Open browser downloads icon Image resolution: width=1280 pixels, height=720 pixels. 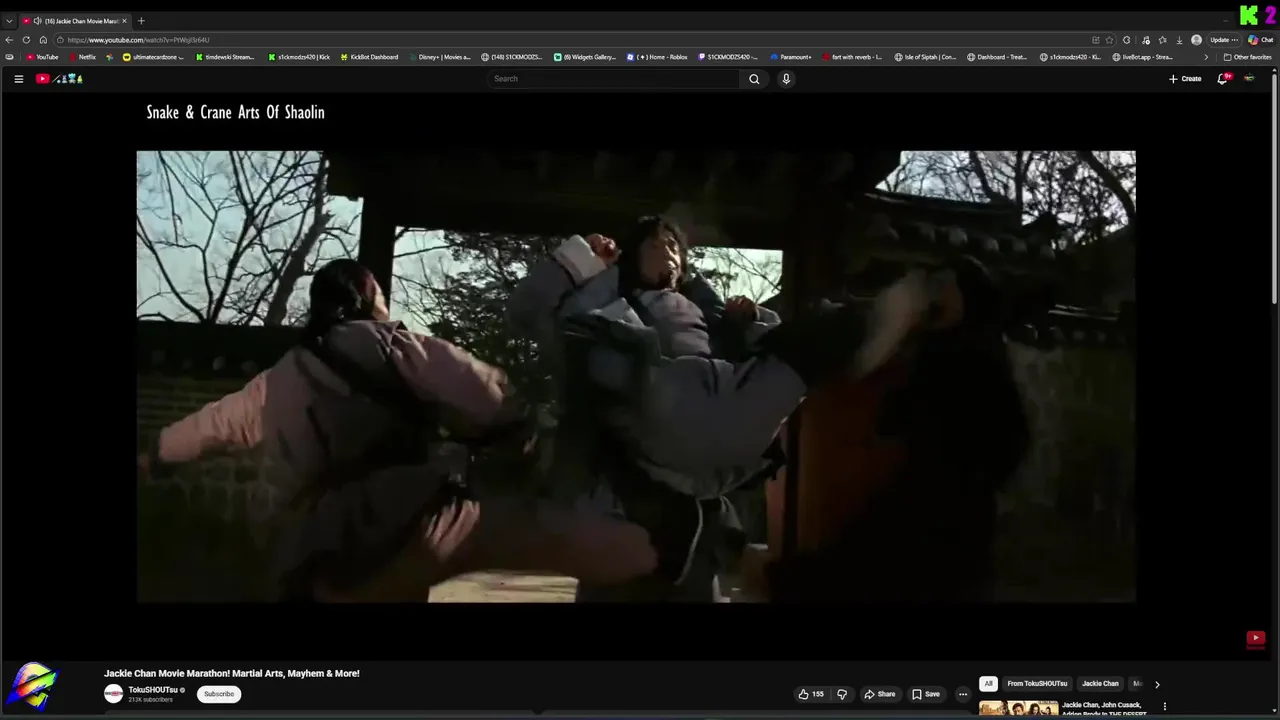[x=1179, y=40]
